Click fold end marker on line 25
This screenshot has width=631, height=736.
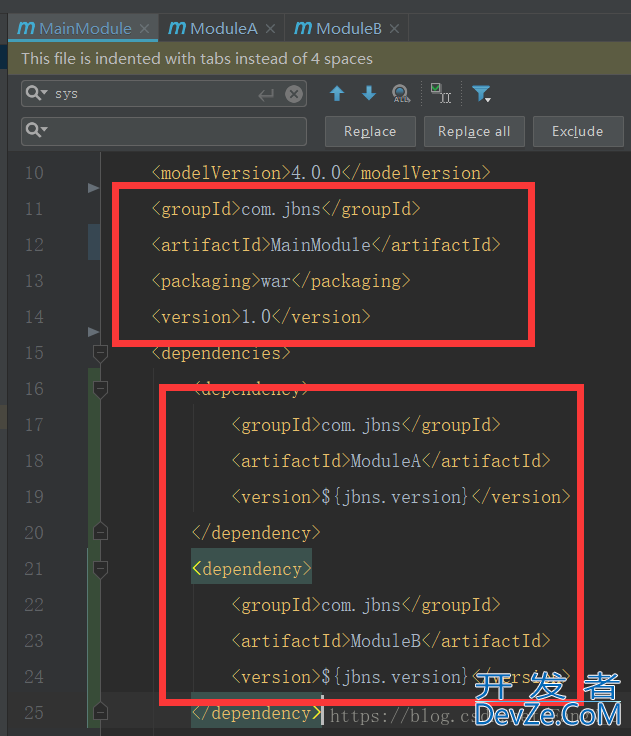point(100,711)
